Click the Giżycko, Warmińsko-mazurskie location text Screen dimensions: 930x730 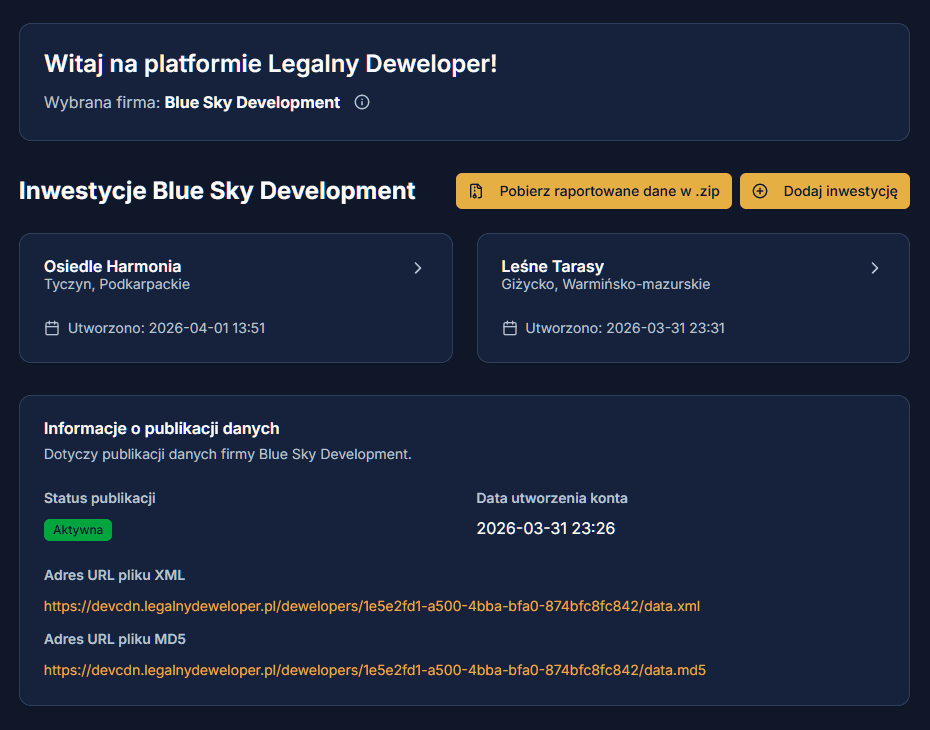tap(605, 284)
